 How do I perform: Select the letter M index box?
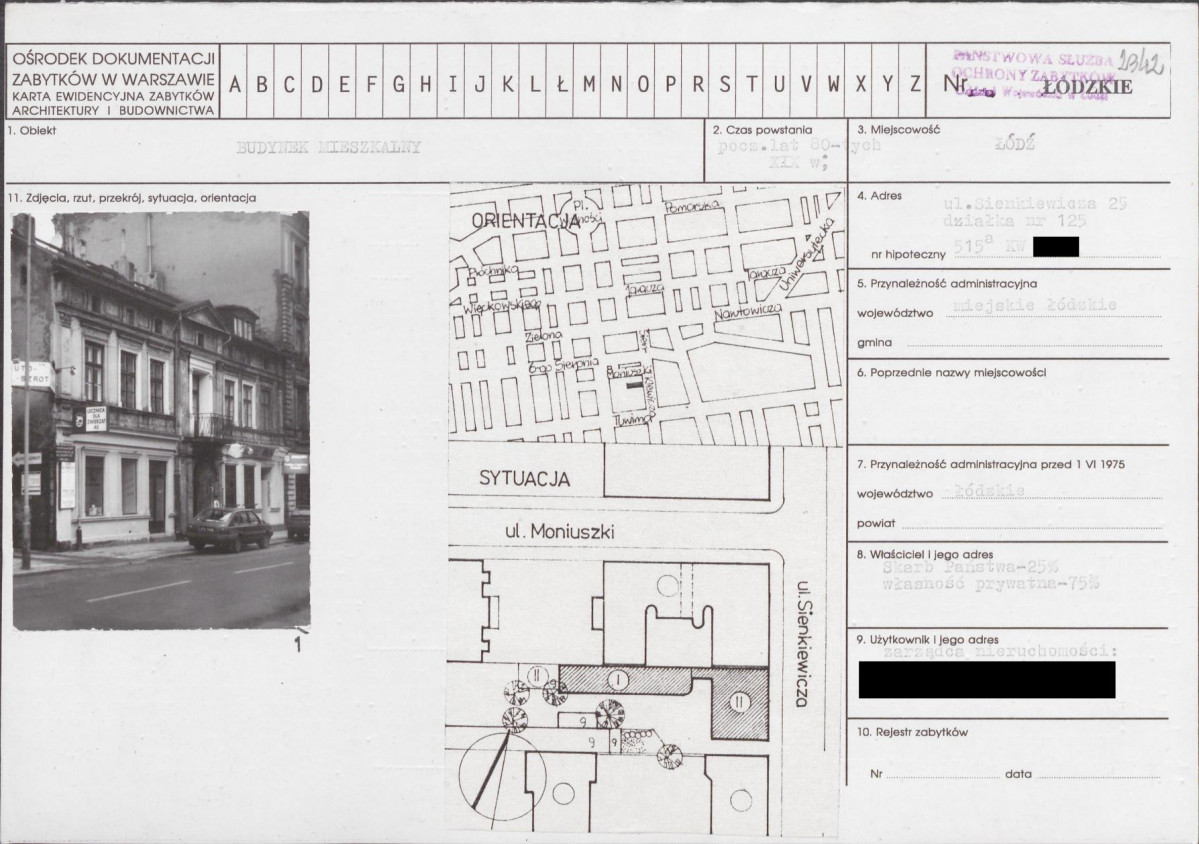click(589, 84)
